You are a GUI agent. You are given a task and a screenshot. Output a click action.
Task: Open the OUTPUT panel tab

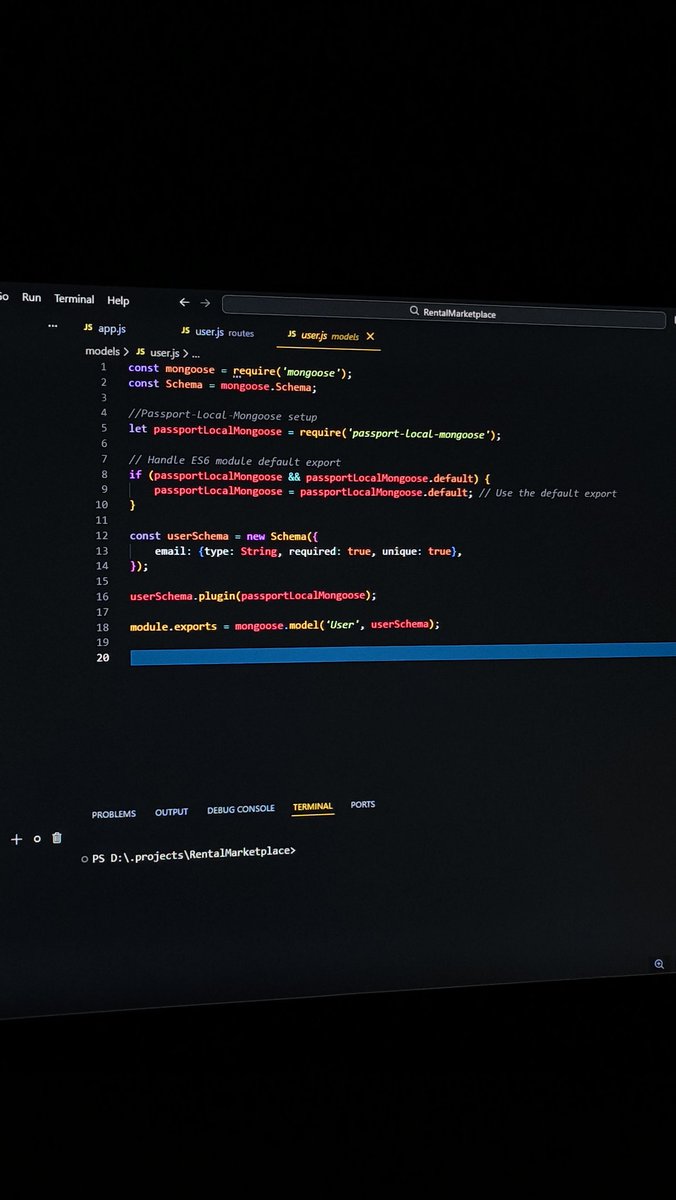pyautogui.click(x=172, y=812)
